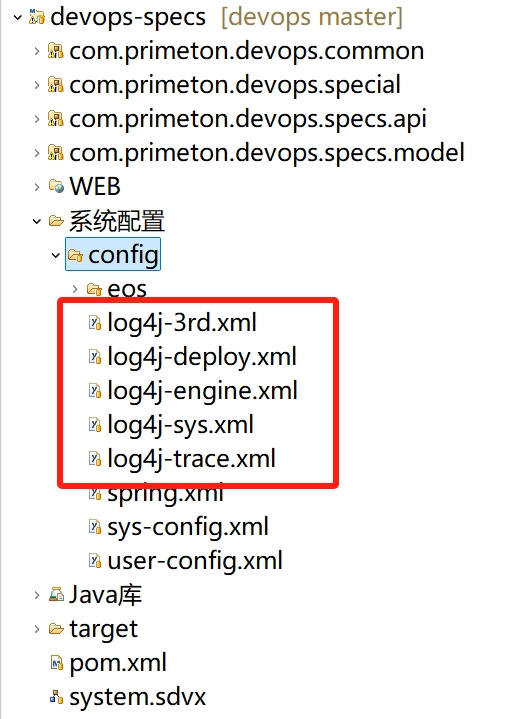Click the devops-specs project icon
527x719 pixels.
pyautogui.click(x=37, y=17)
